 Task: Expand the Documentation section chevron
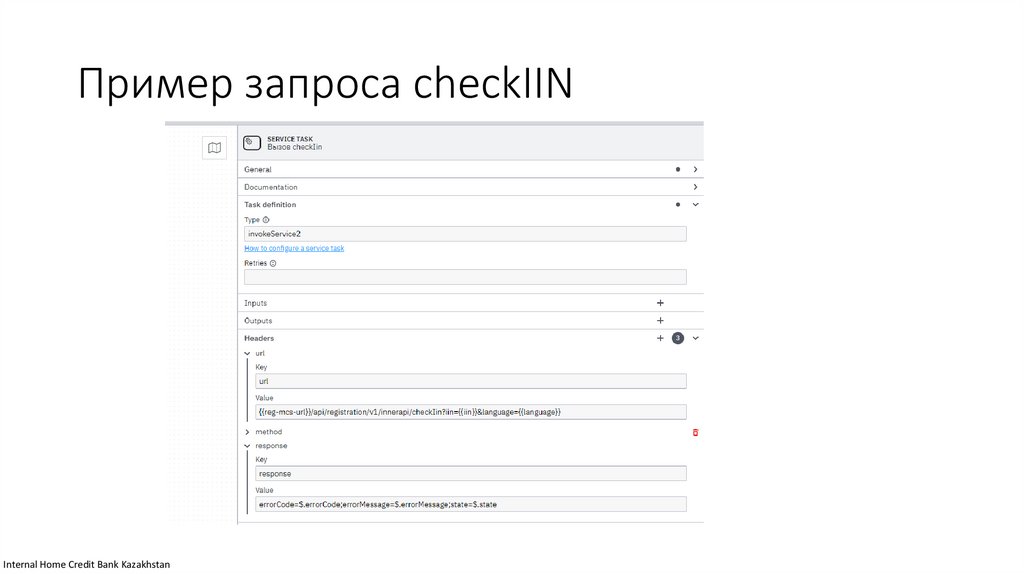coord(696,187)
